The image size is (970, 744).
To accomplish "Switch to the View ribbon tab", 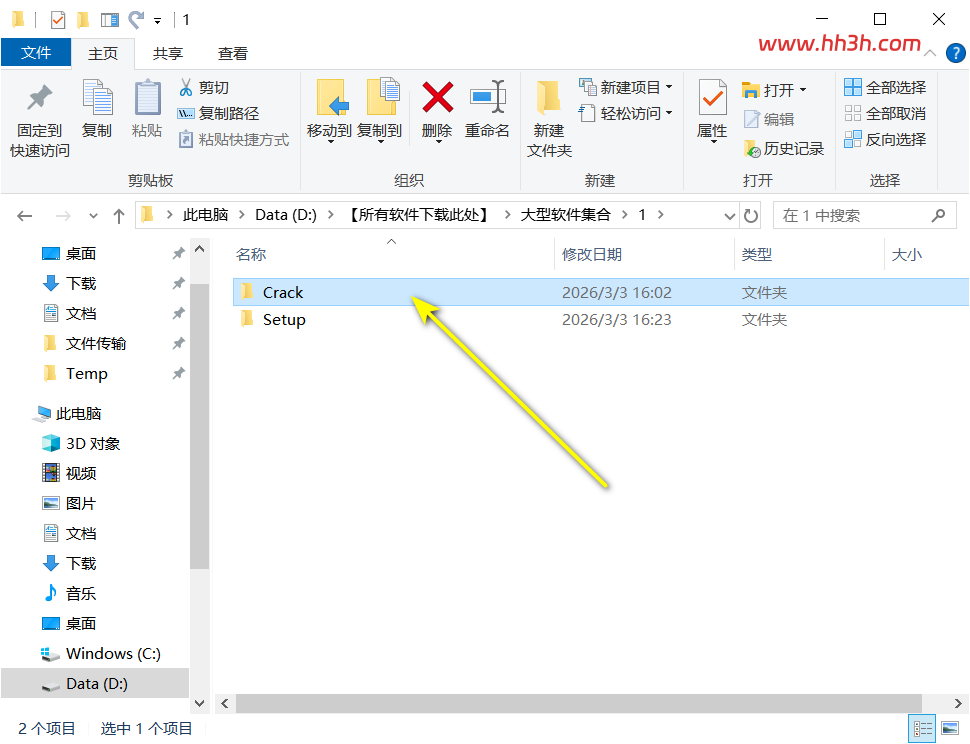I will click(232, 54).
